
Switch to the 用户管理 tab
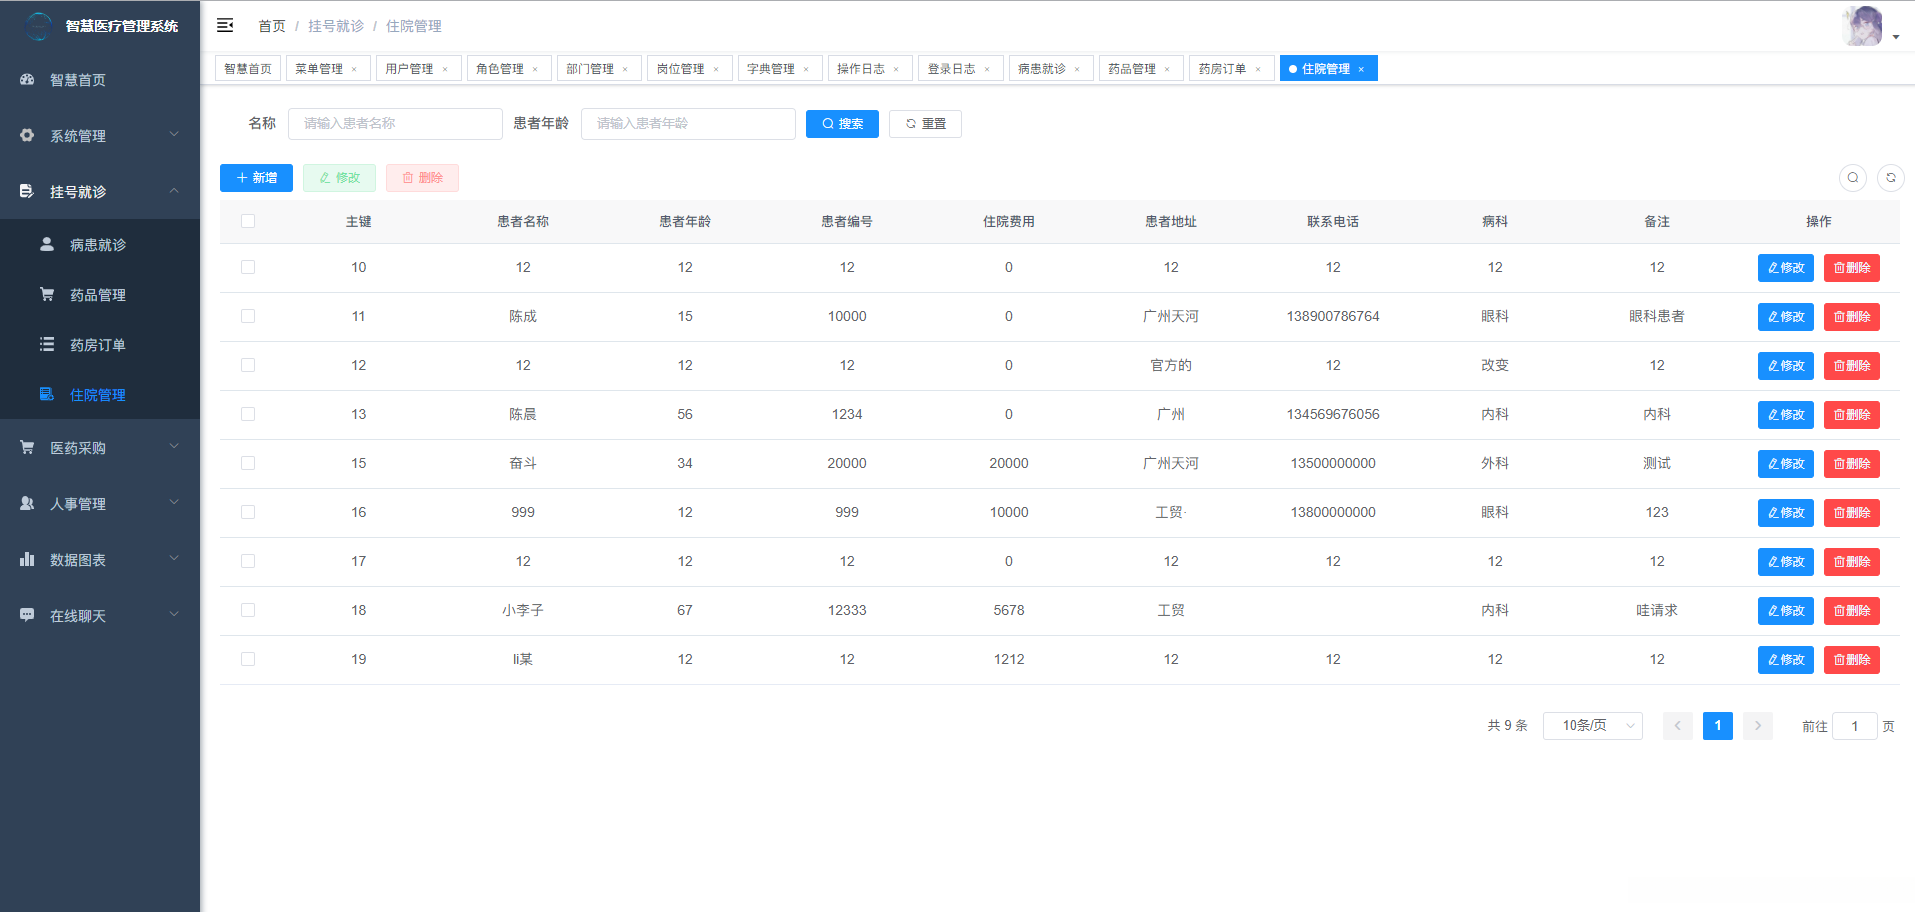(412, 68)
